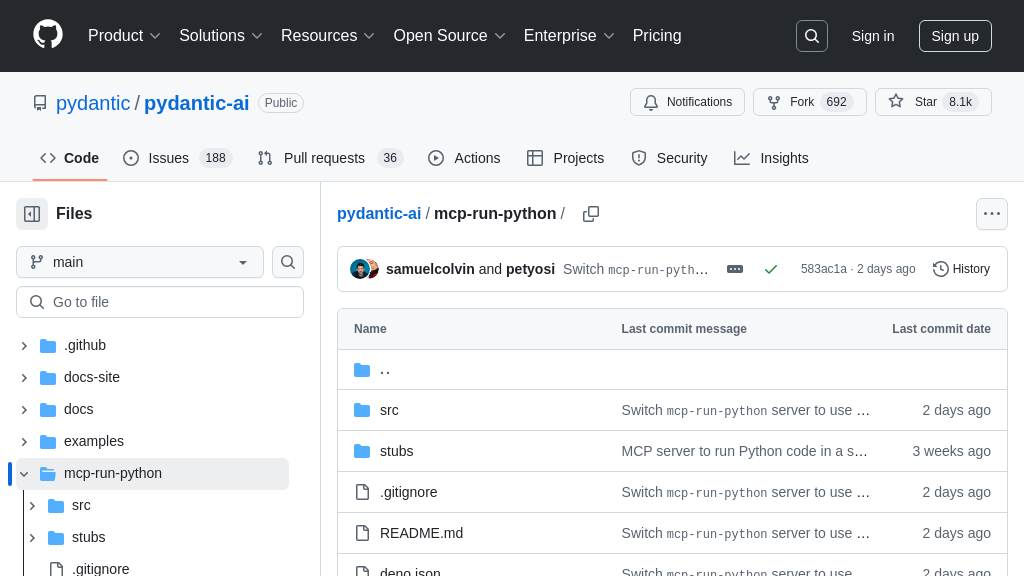The height and width of the screenshot is (576, 1024).
Task: Copy the path with the copy icon
Action: tap(591, 214)
